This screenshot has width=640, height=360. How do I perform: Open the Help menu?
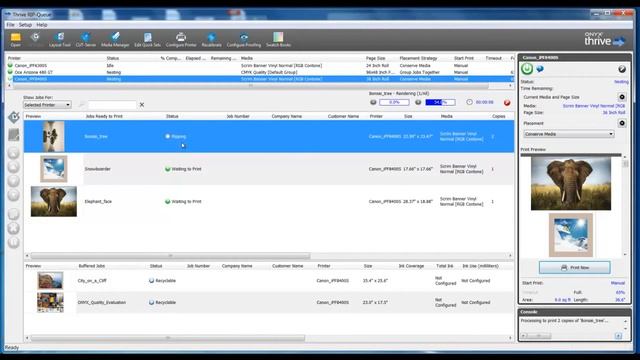[x=42, y=25]
